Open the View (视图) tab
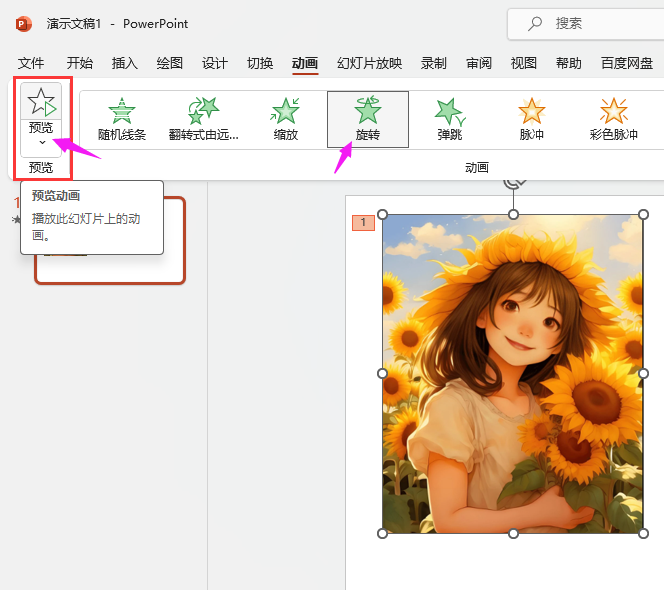 click(524, 63)
